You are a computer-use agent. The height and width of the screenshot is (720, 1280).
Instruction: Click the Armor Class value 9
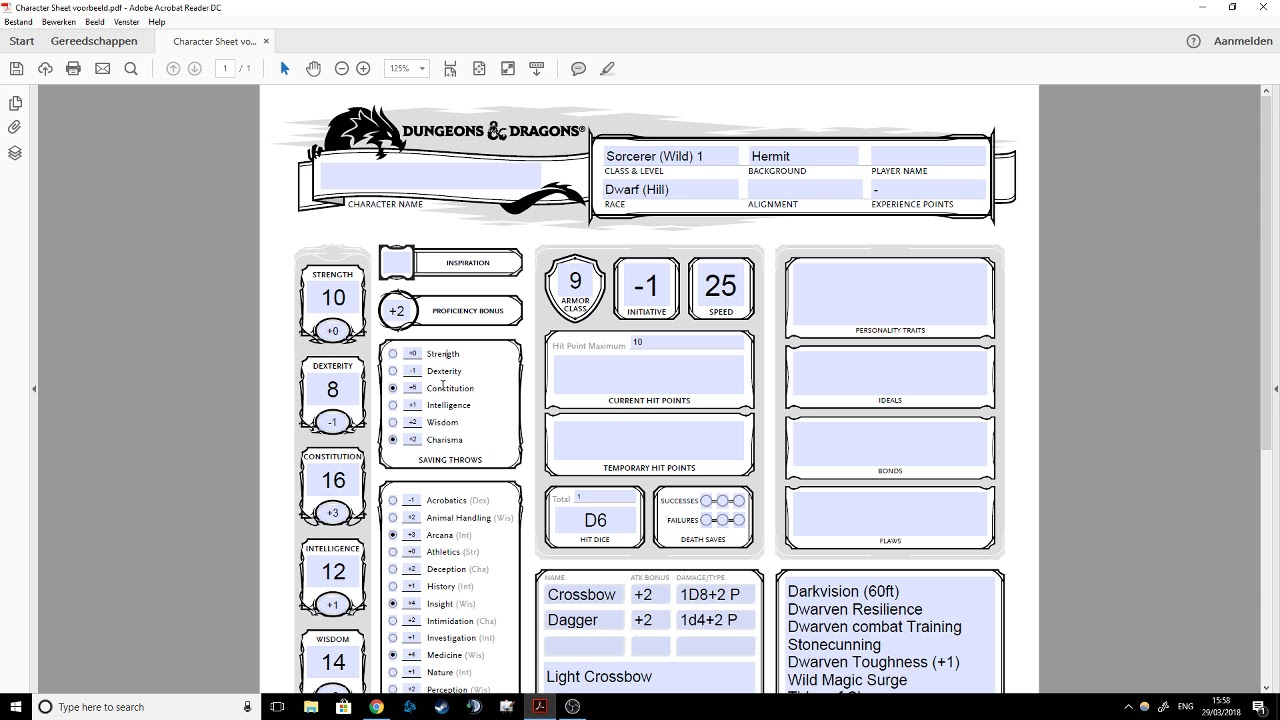(x=575, y=282)
